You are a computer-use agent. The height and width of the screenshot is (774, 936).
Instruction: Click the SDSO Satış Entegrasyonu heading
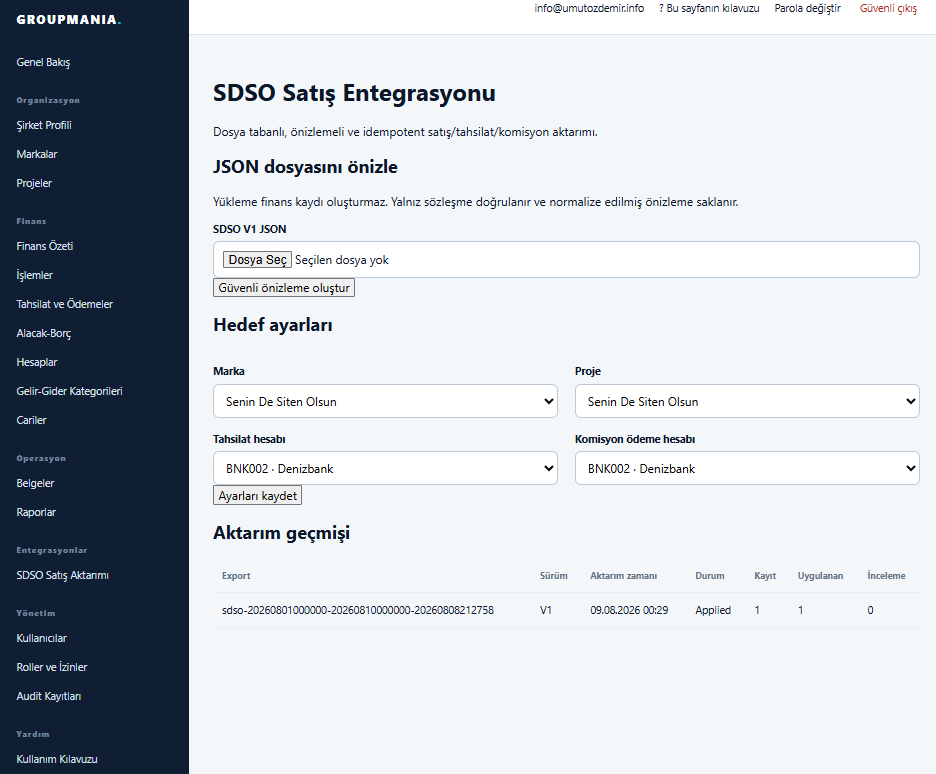[x=354, y=93]
